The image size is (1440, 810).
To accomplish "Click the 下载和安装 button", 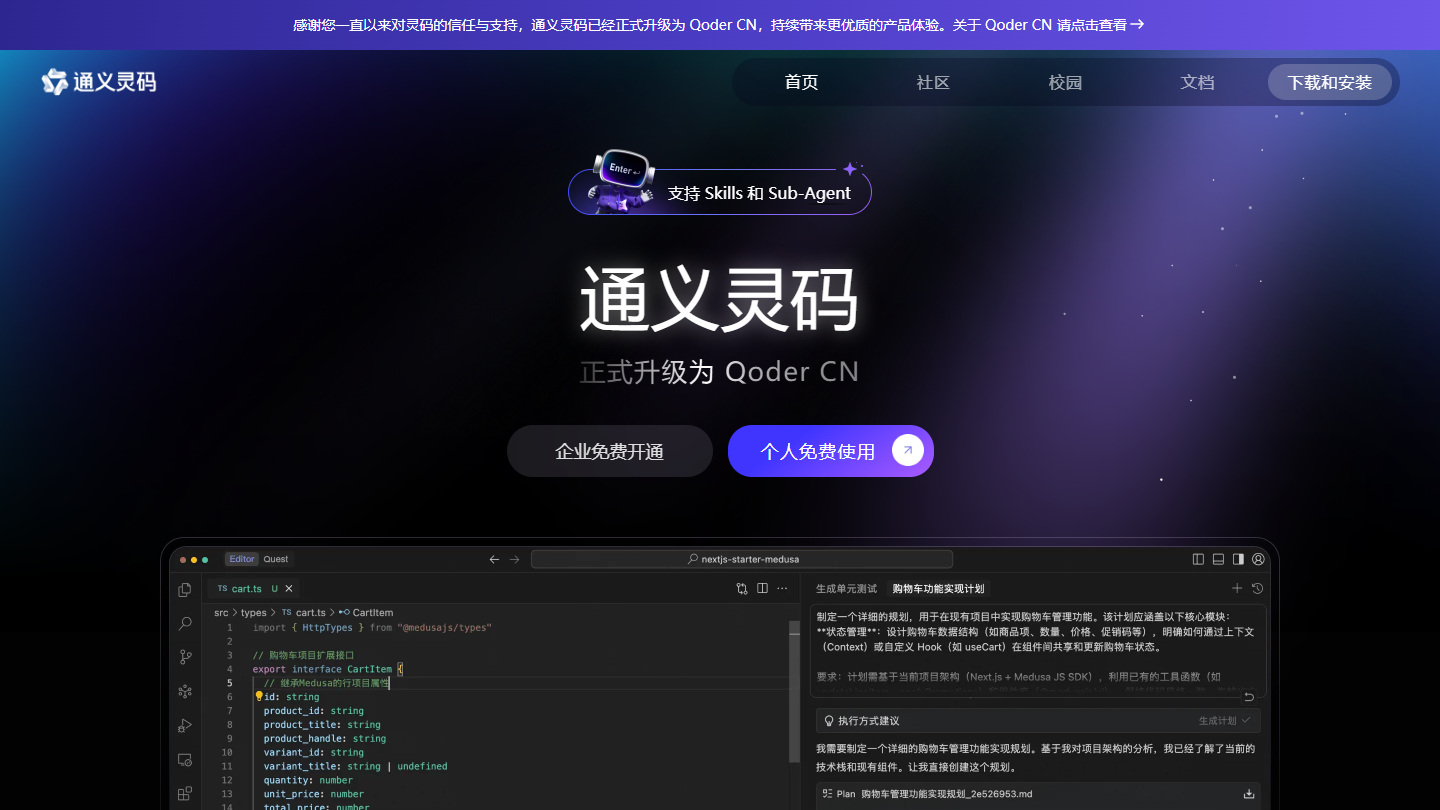I will pos(1330,82).
